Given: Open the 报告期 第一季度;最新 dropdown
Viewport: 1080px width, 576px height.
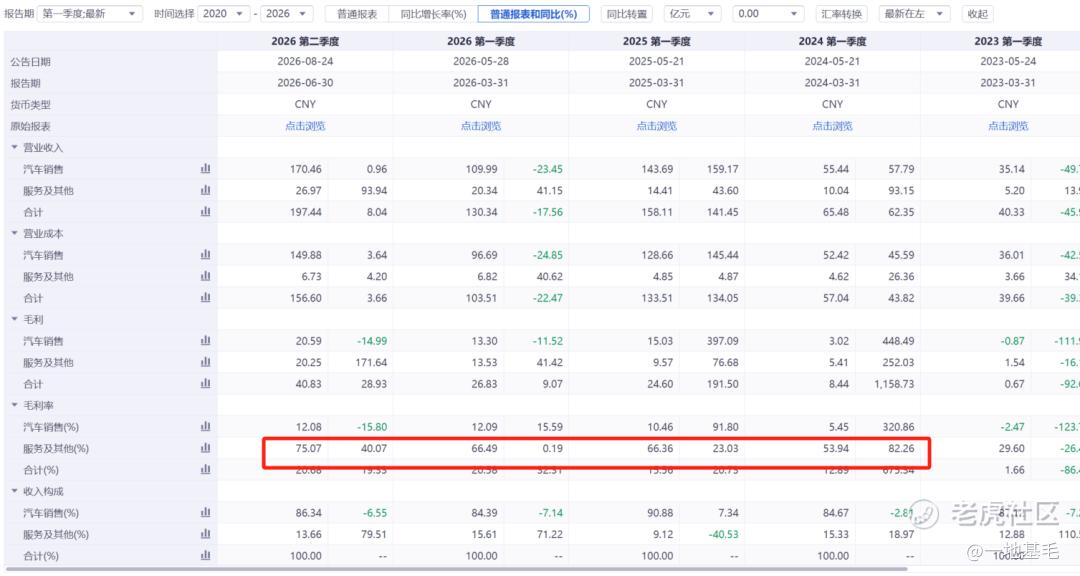Looking at the screenshot, I should [x=90, y=14].
